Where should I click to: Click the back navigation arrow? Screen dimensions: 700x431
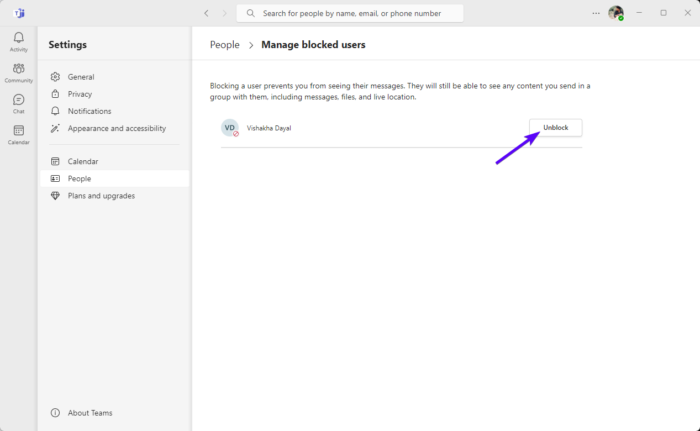tap(206, 13)
